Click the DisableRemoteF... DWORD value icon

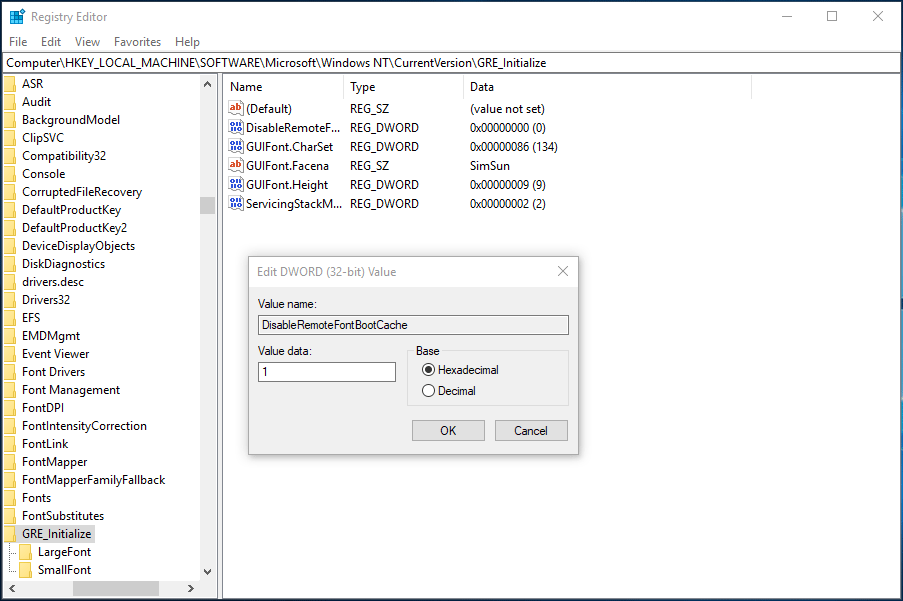(236, 127)
